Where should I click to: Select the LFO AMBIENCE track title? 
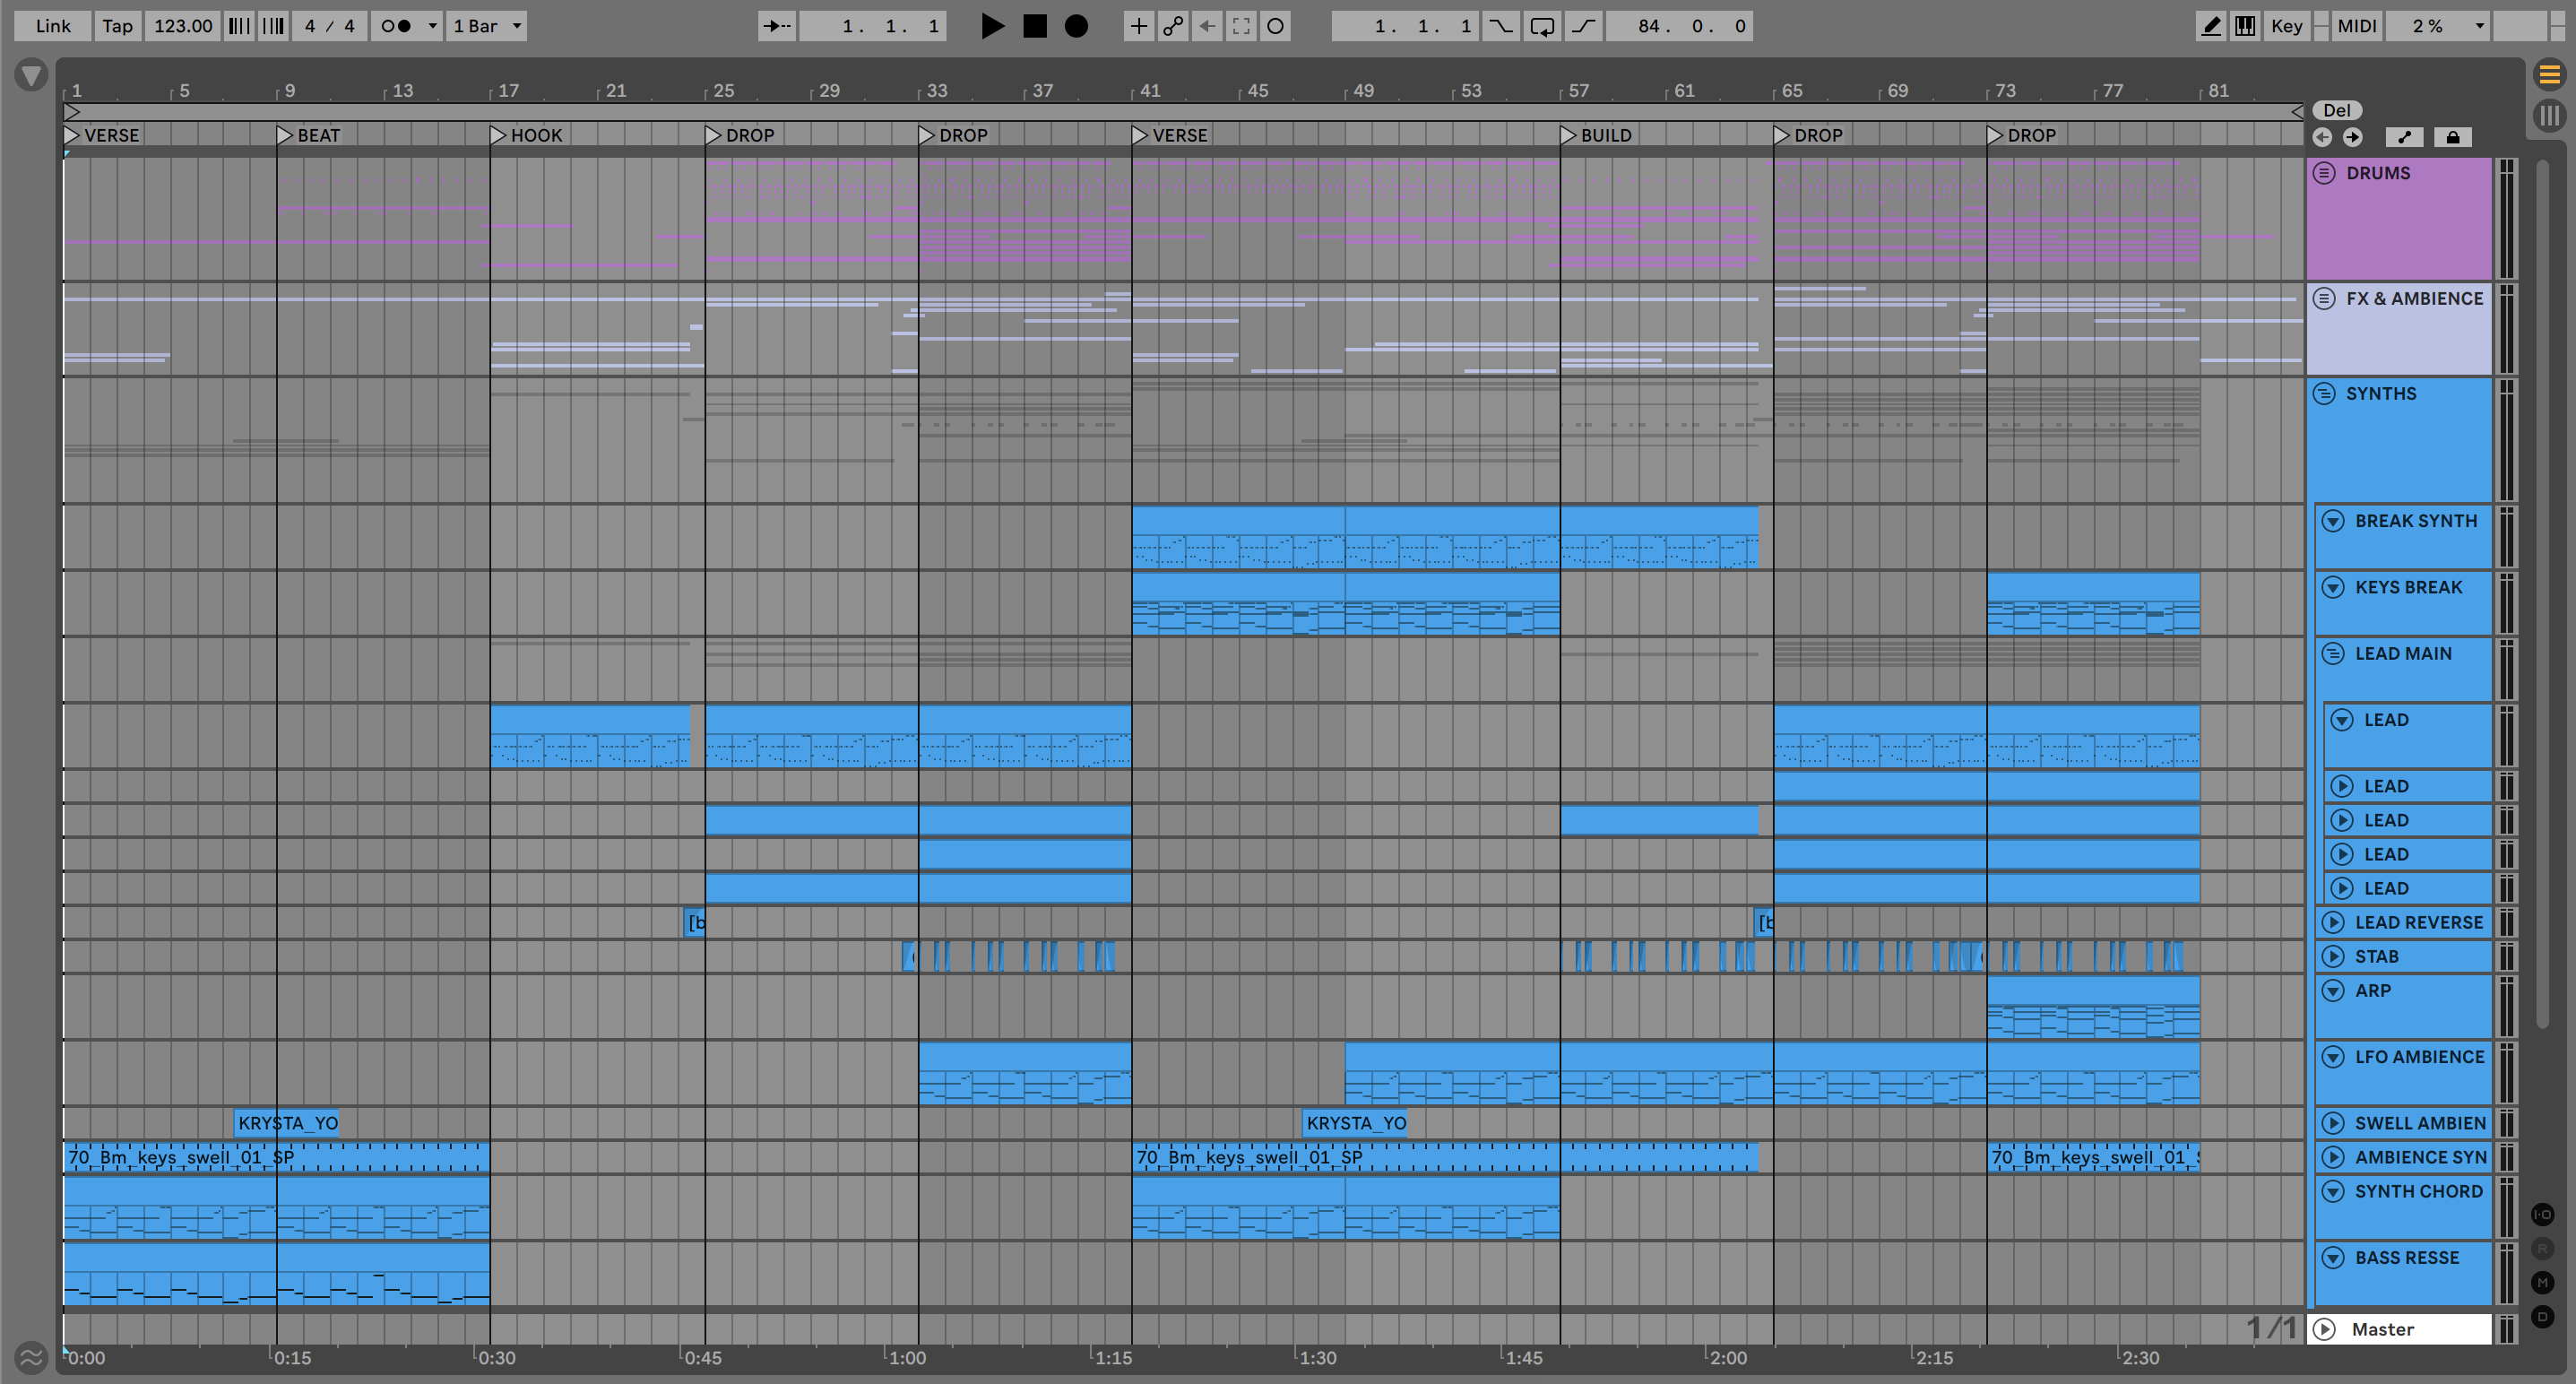pyautogui.click(x=2419, y=1056)
